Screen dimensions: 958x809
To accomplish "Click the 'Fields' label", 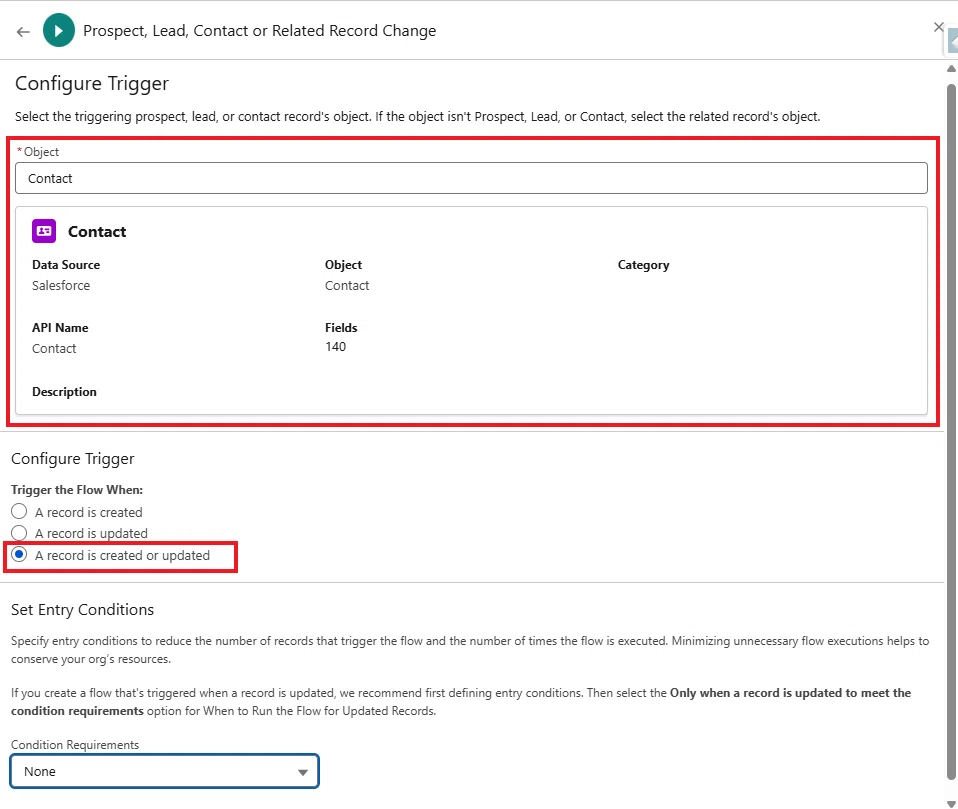I will 341,328.
